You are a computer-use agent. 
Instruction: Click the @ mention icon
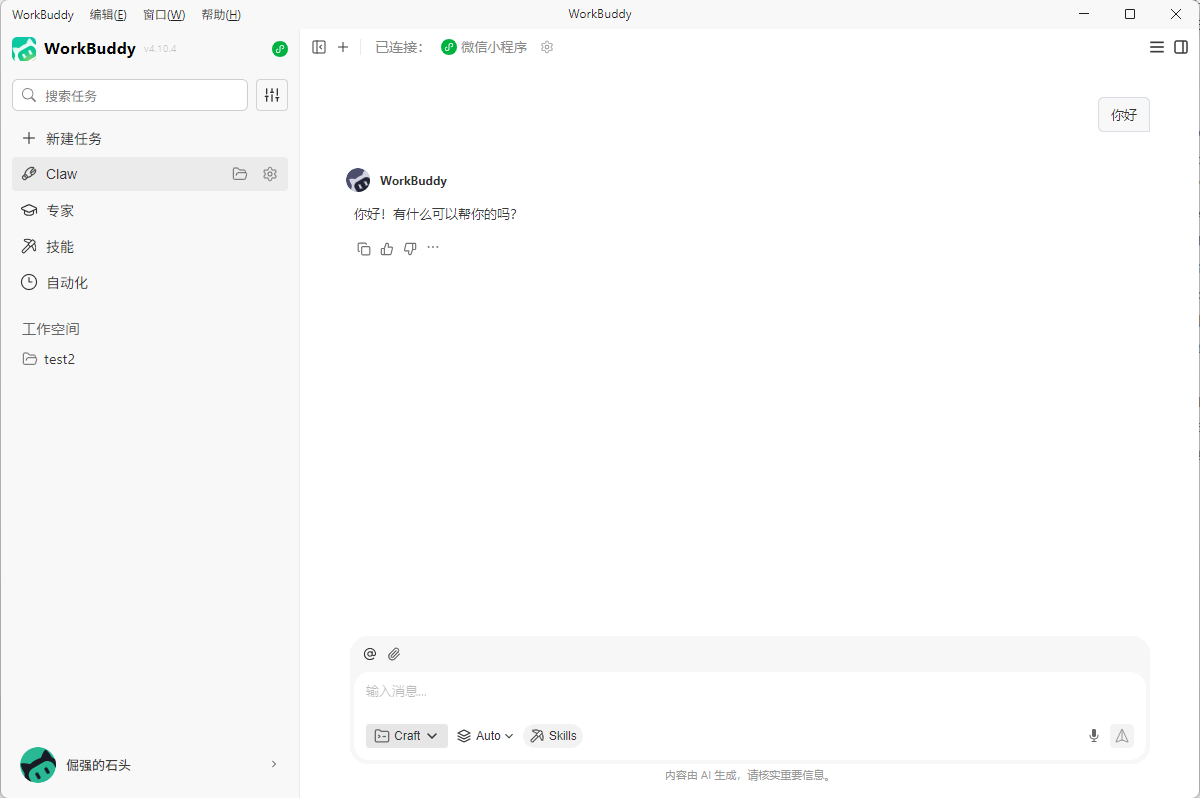point(370,654)
